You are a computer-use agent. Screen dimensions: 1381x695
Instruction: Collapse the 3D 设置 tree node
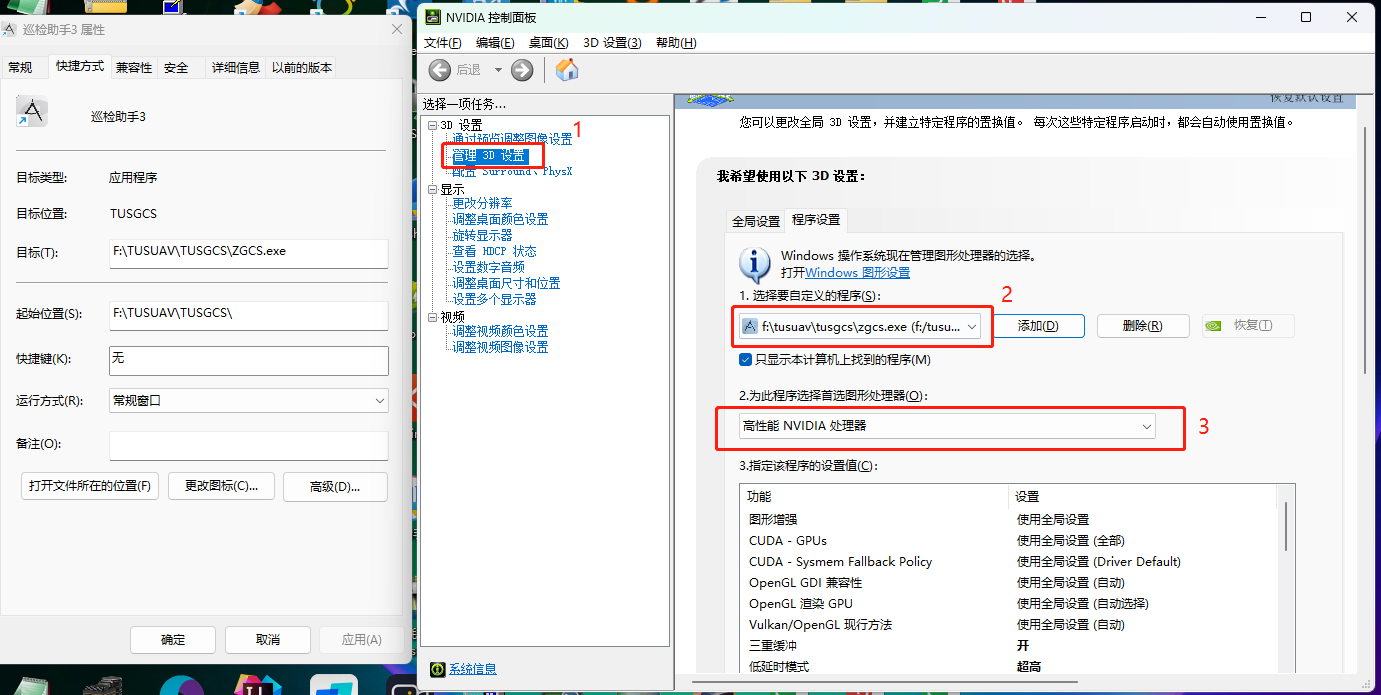coord(432,125)
